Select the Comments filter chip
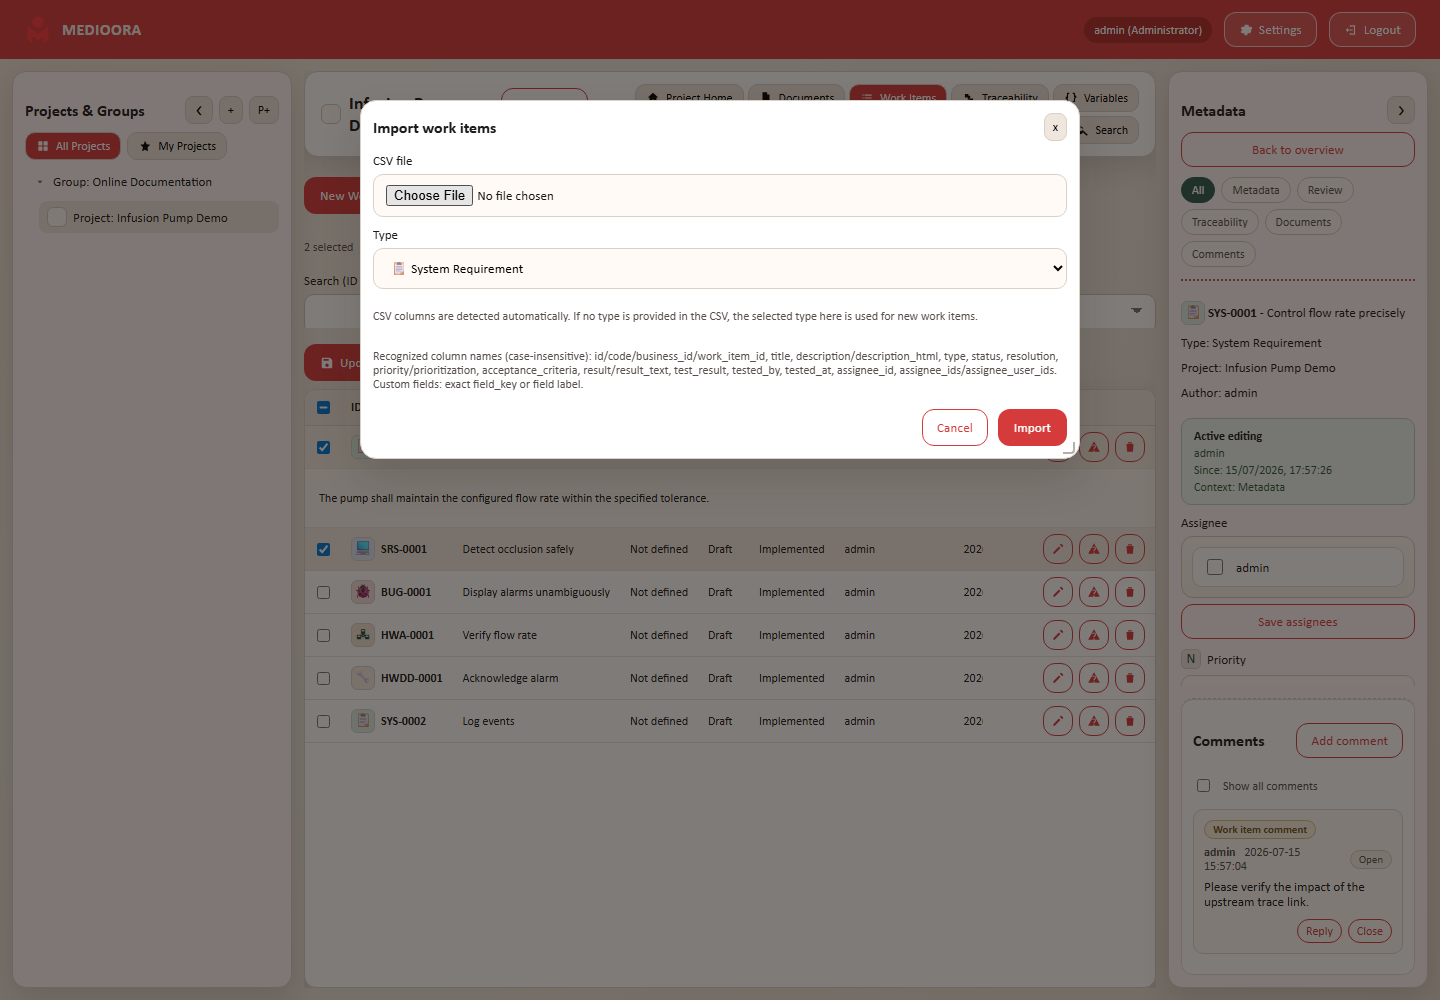 click(1218, 254)
